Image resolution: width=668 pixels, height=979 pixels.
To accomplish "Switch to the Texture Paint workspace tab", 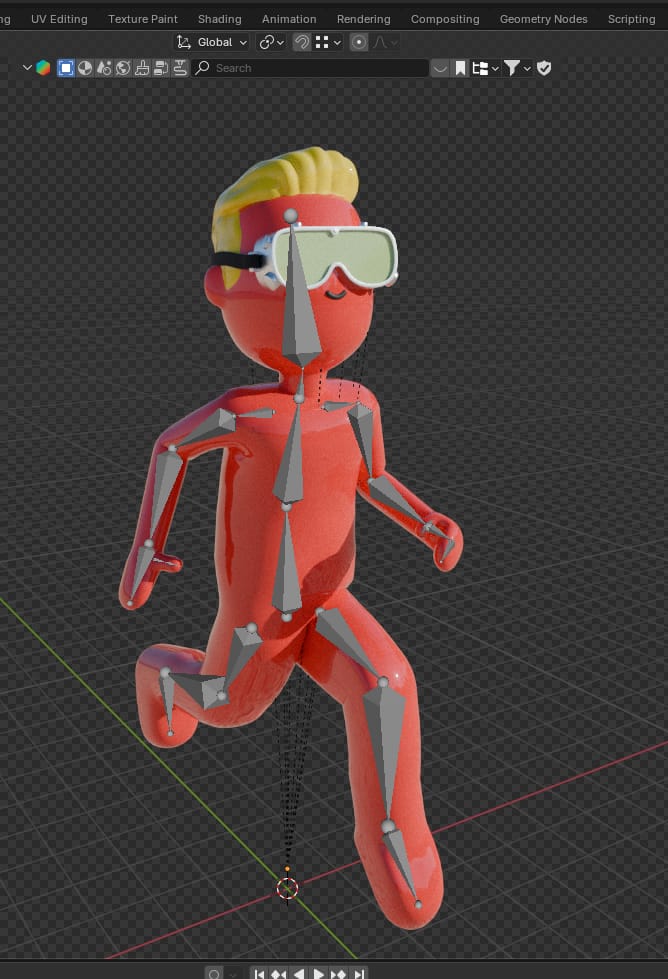I will [143, 19].
